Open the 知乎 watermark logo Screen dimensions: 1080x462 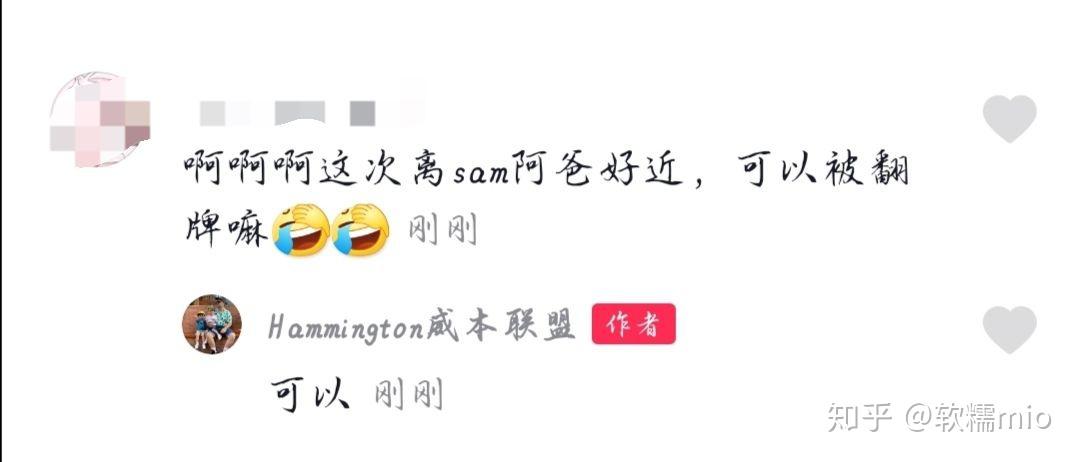pos(860,418)
